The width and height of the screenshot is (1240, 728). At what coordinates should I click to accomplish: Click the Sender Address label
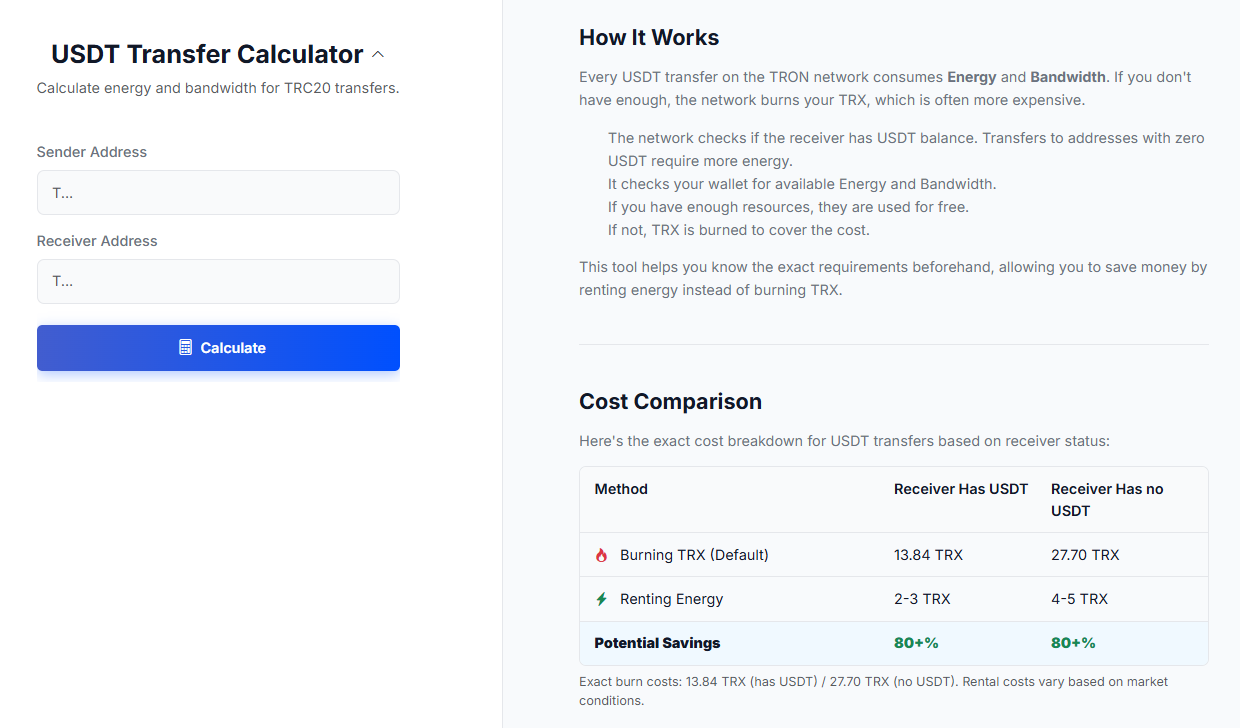coord(92,152)
